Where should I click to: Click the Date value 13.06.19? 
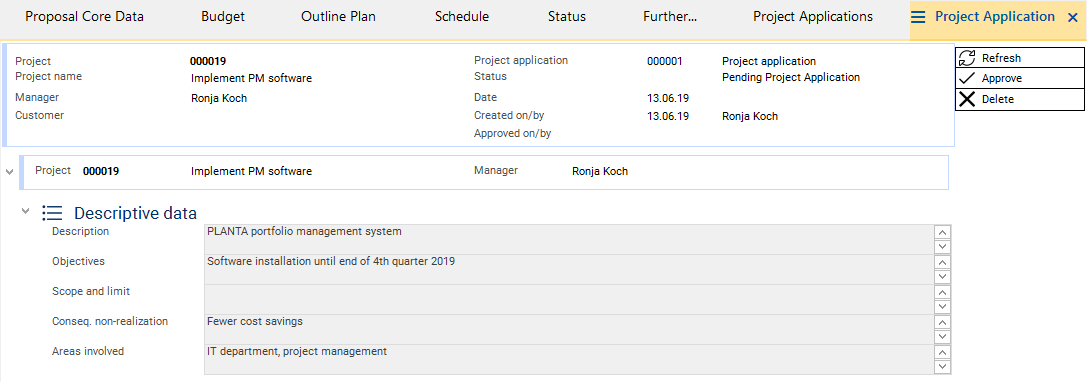coord(668,98)
